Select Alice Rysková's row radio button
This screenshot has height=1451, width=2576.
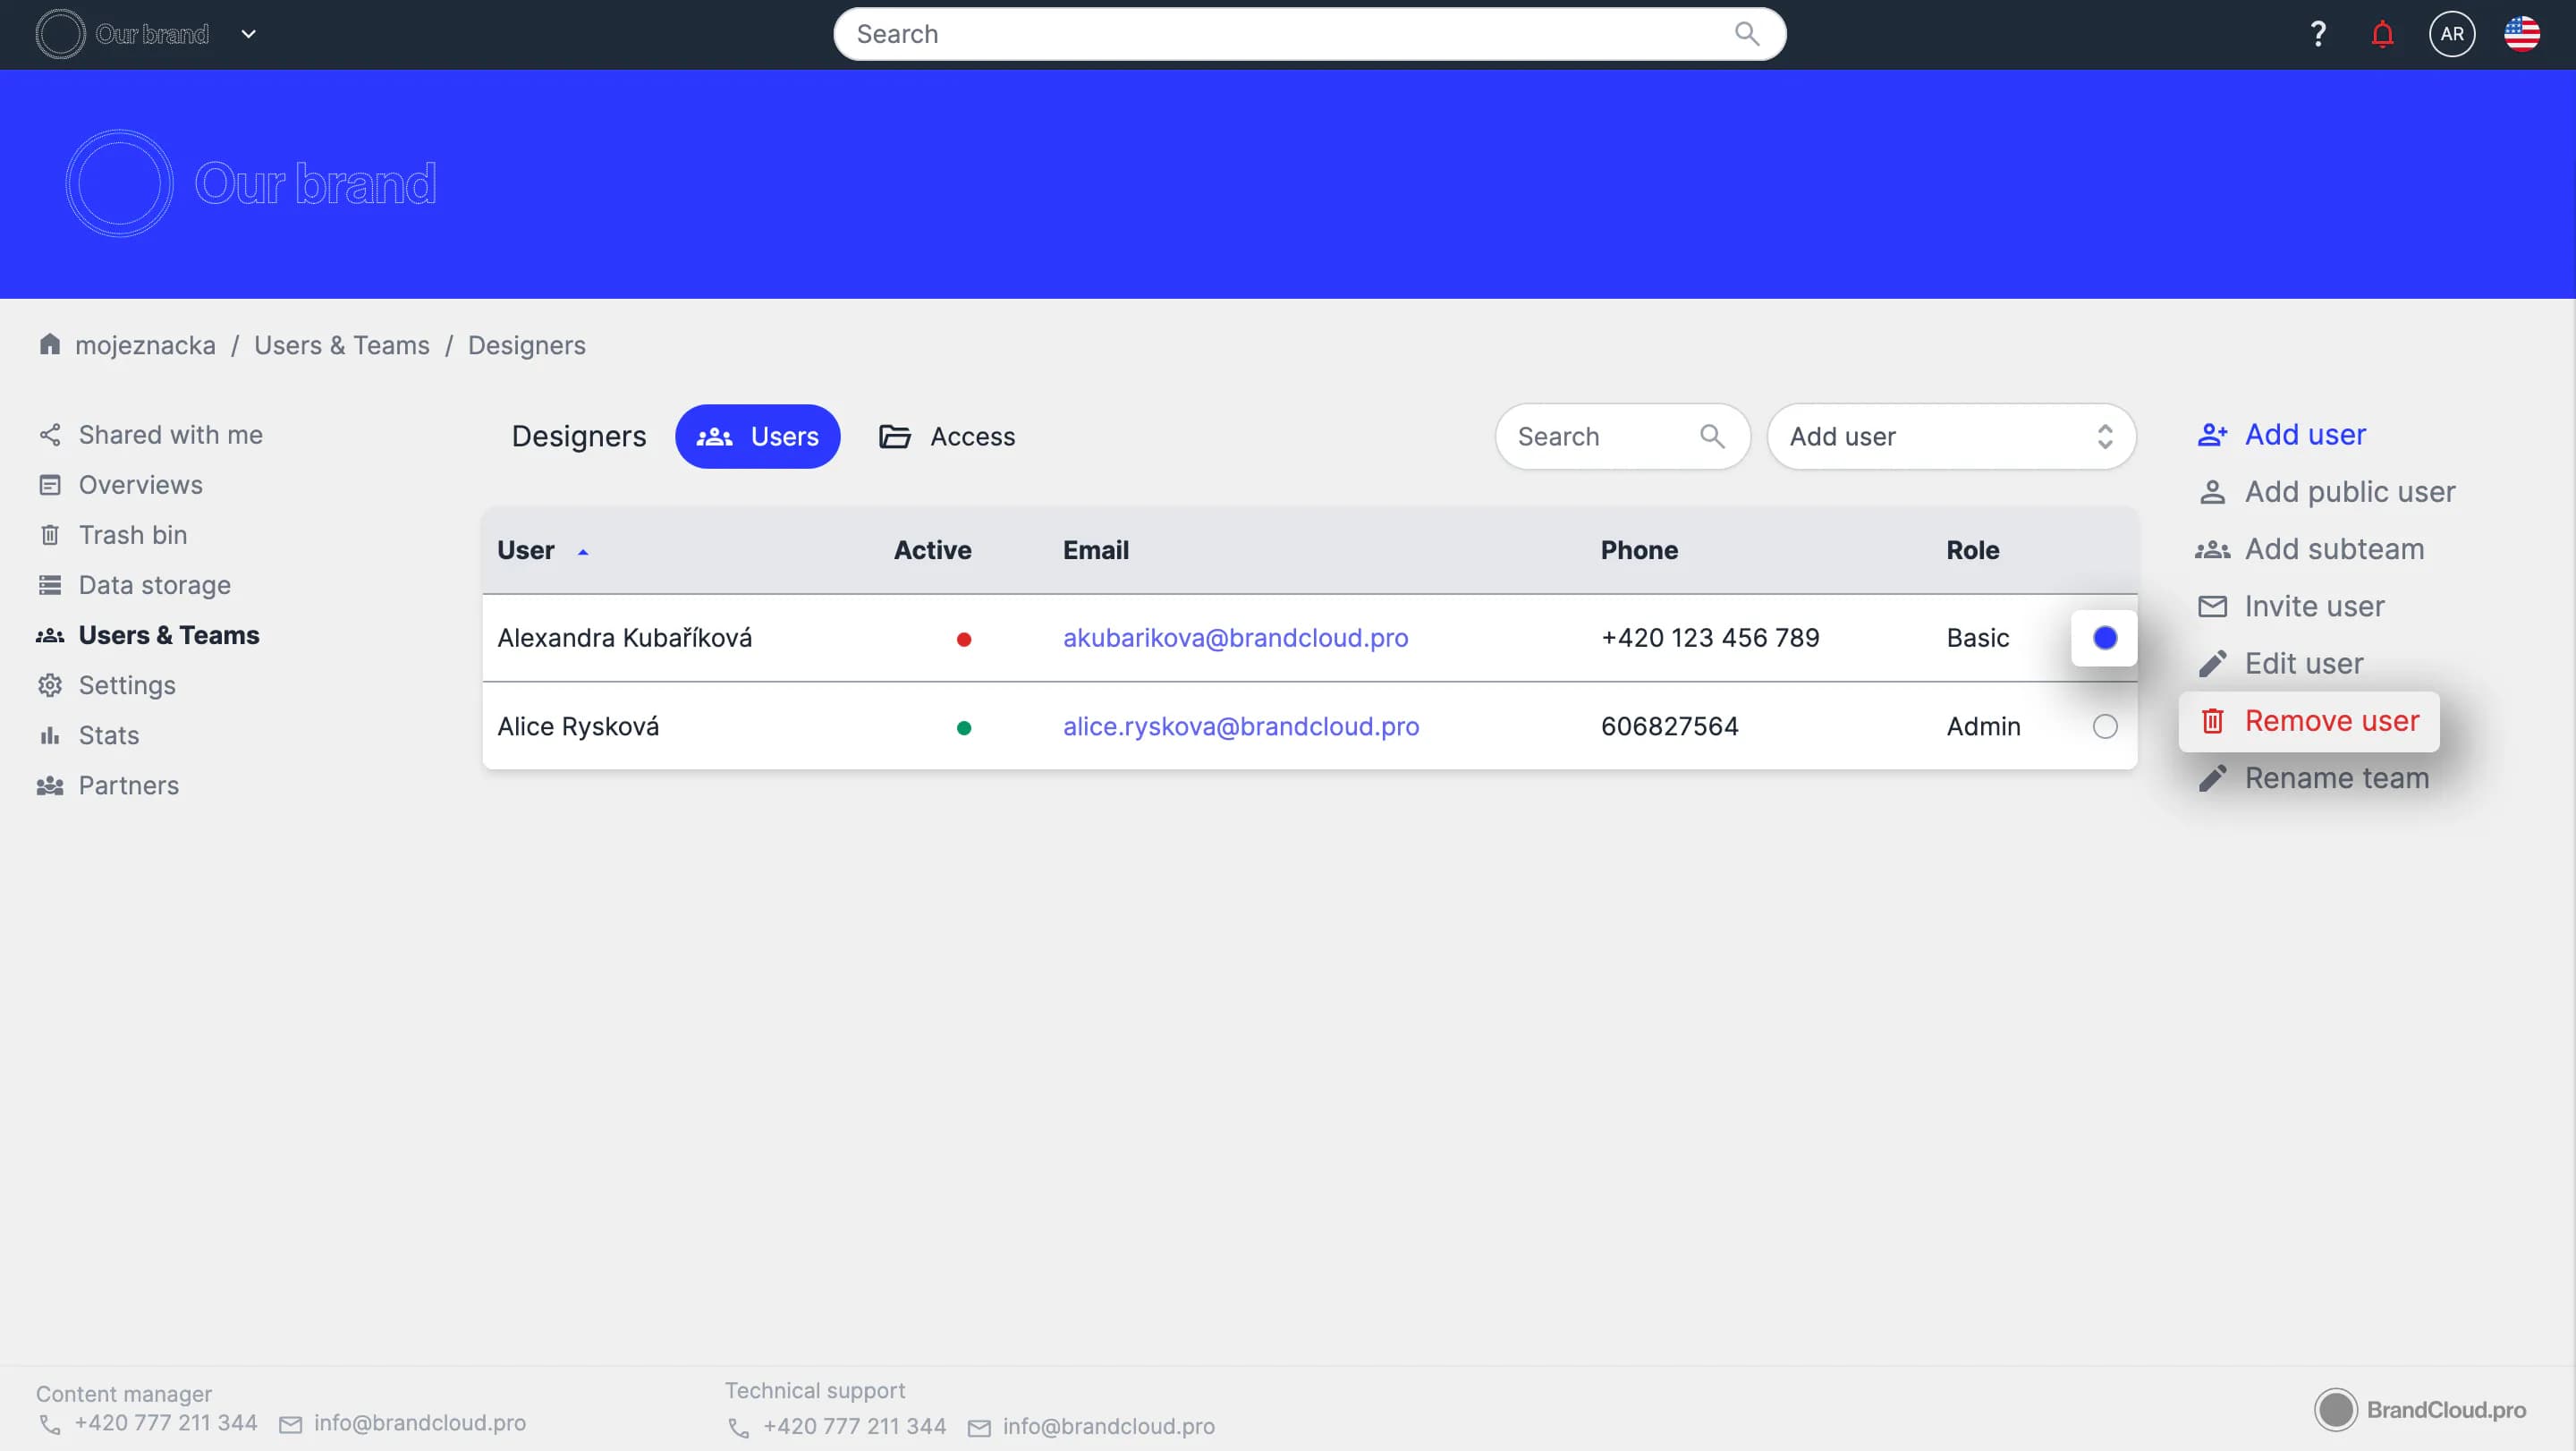(x=2104, y=727)
